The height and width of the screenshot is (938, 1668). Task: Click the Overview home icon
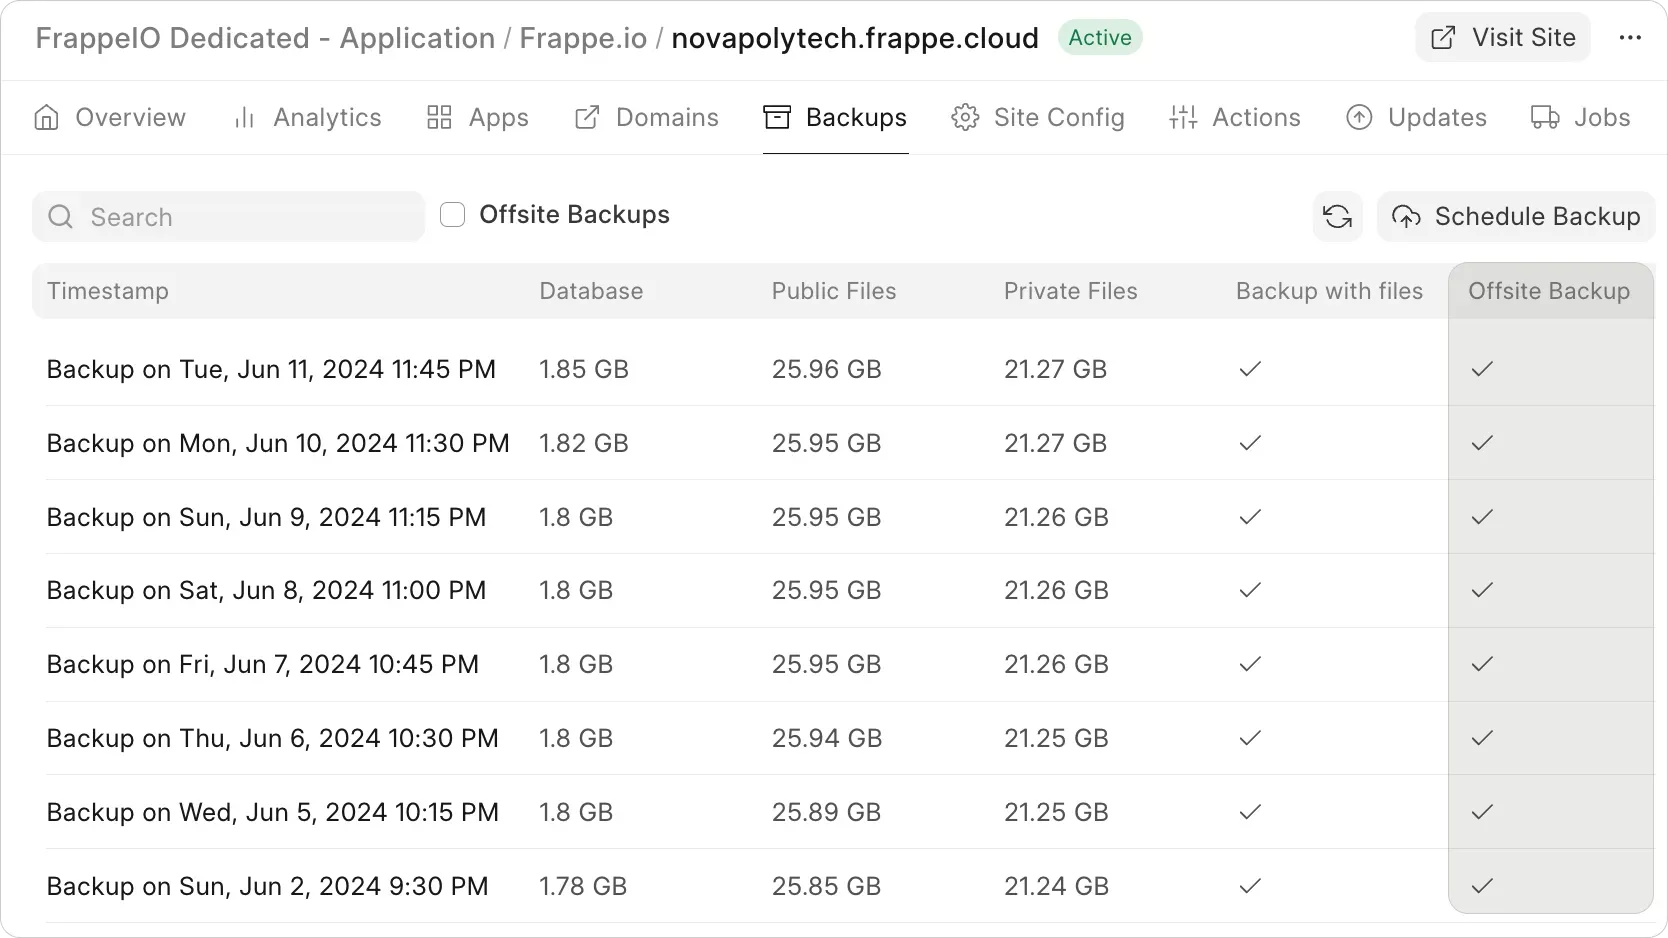46,117
